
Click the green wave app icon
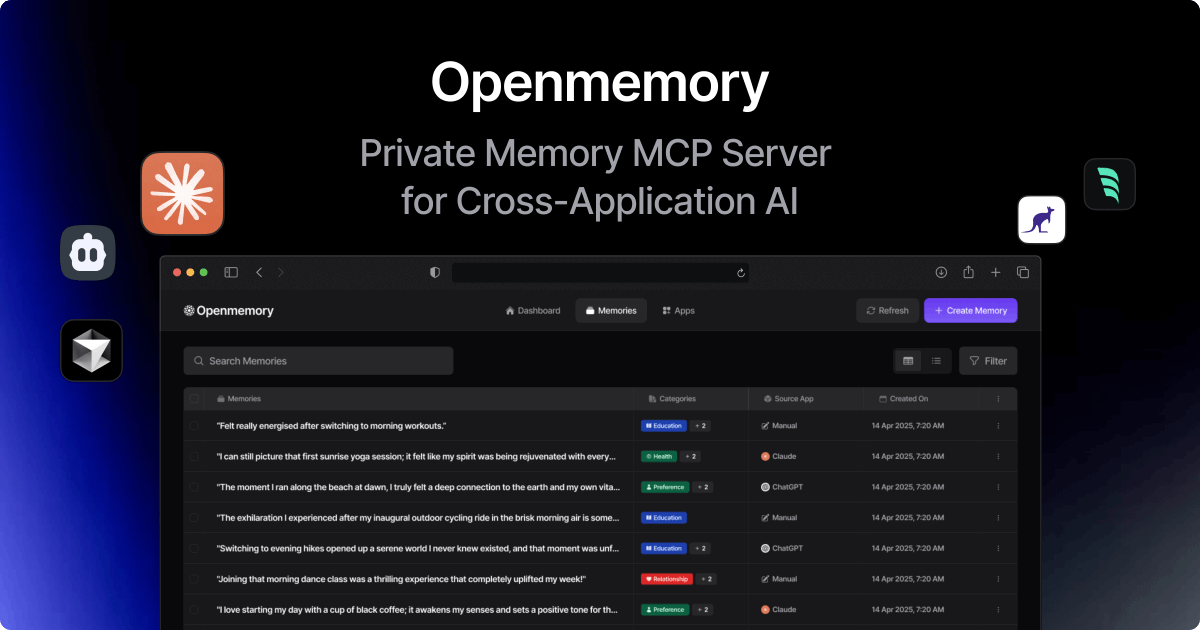1109,184
